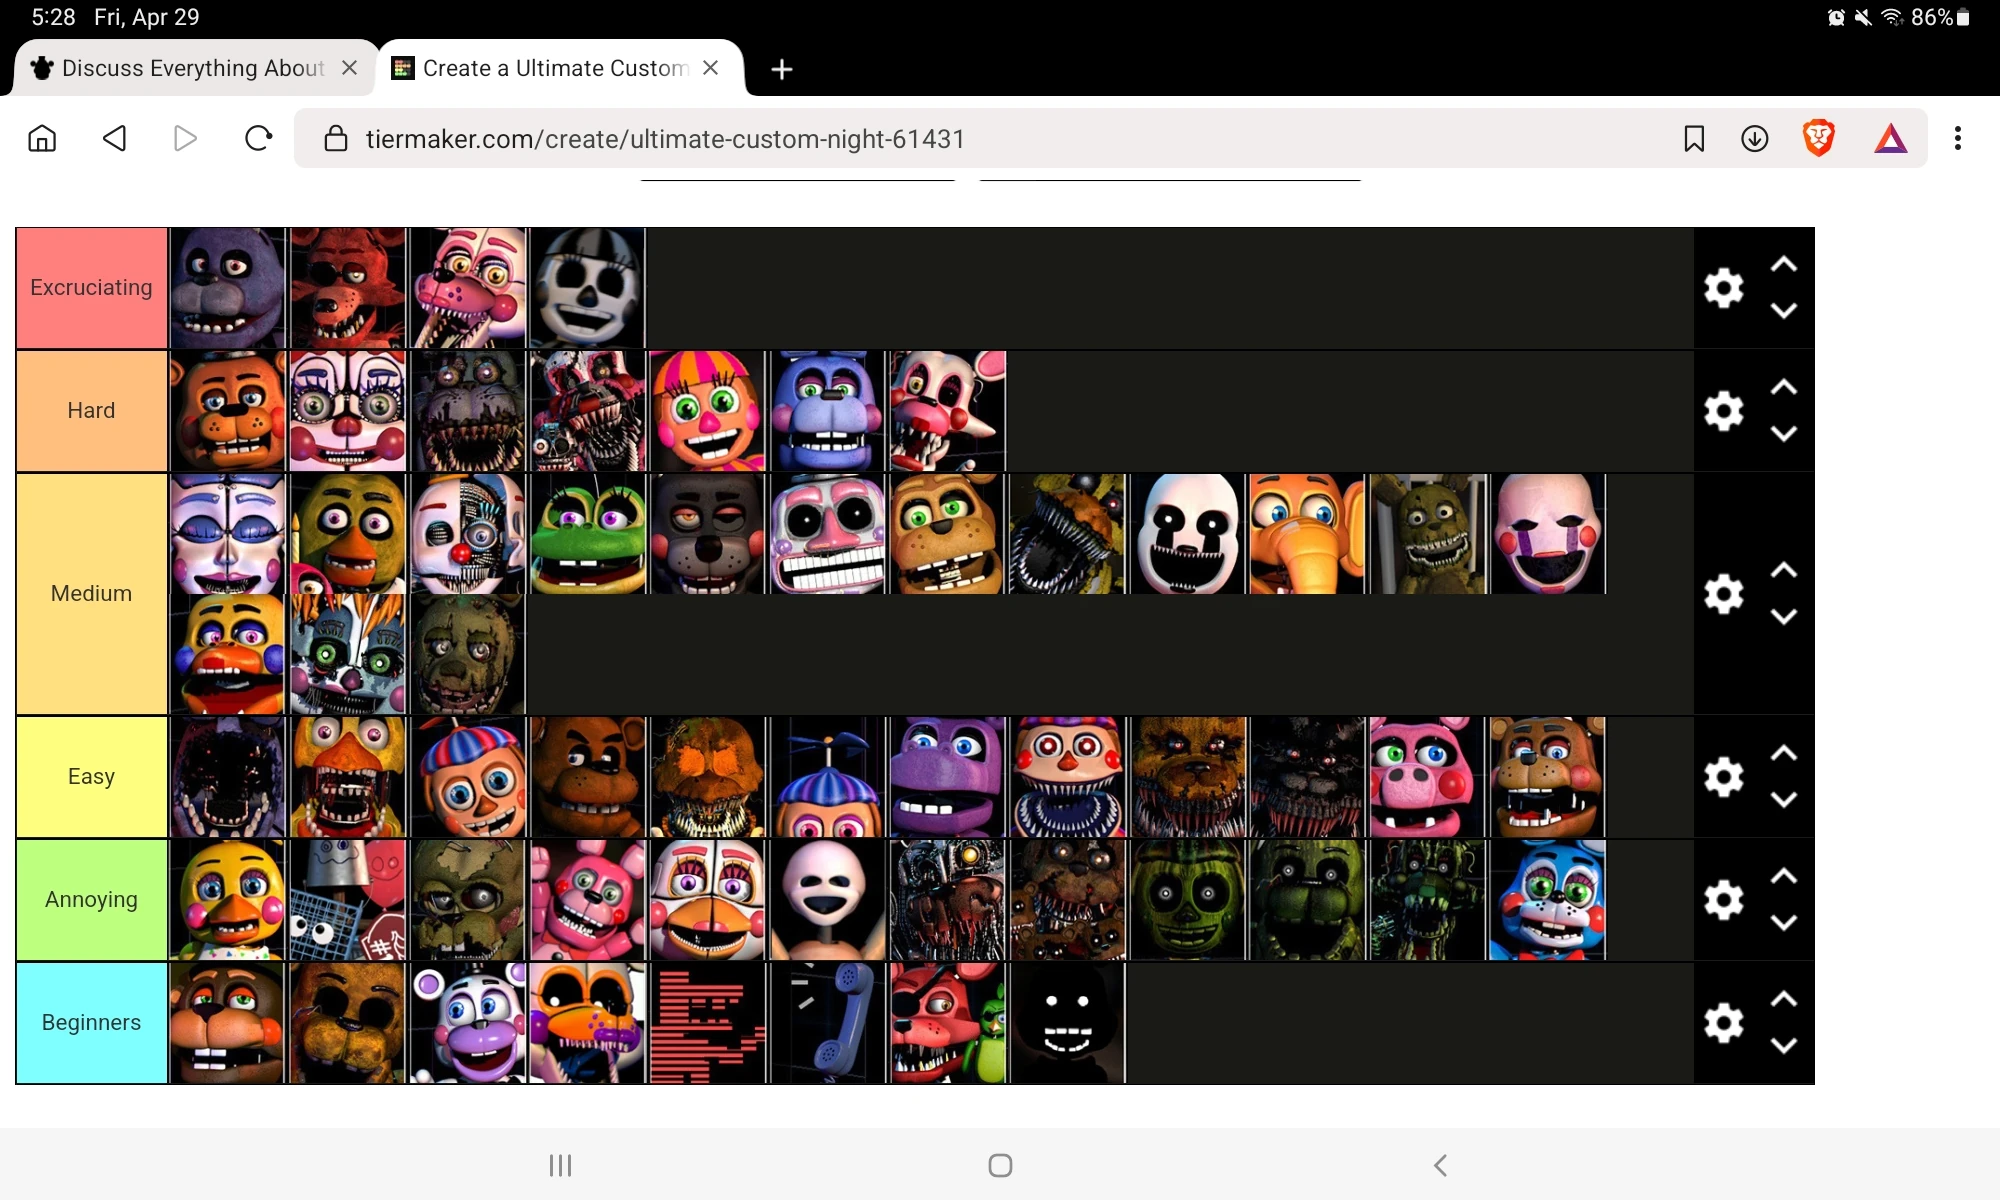Screen dimensions: 2000x1200
Task: Open settings gear for Beginners tier
Action: pos(1722,1022)
